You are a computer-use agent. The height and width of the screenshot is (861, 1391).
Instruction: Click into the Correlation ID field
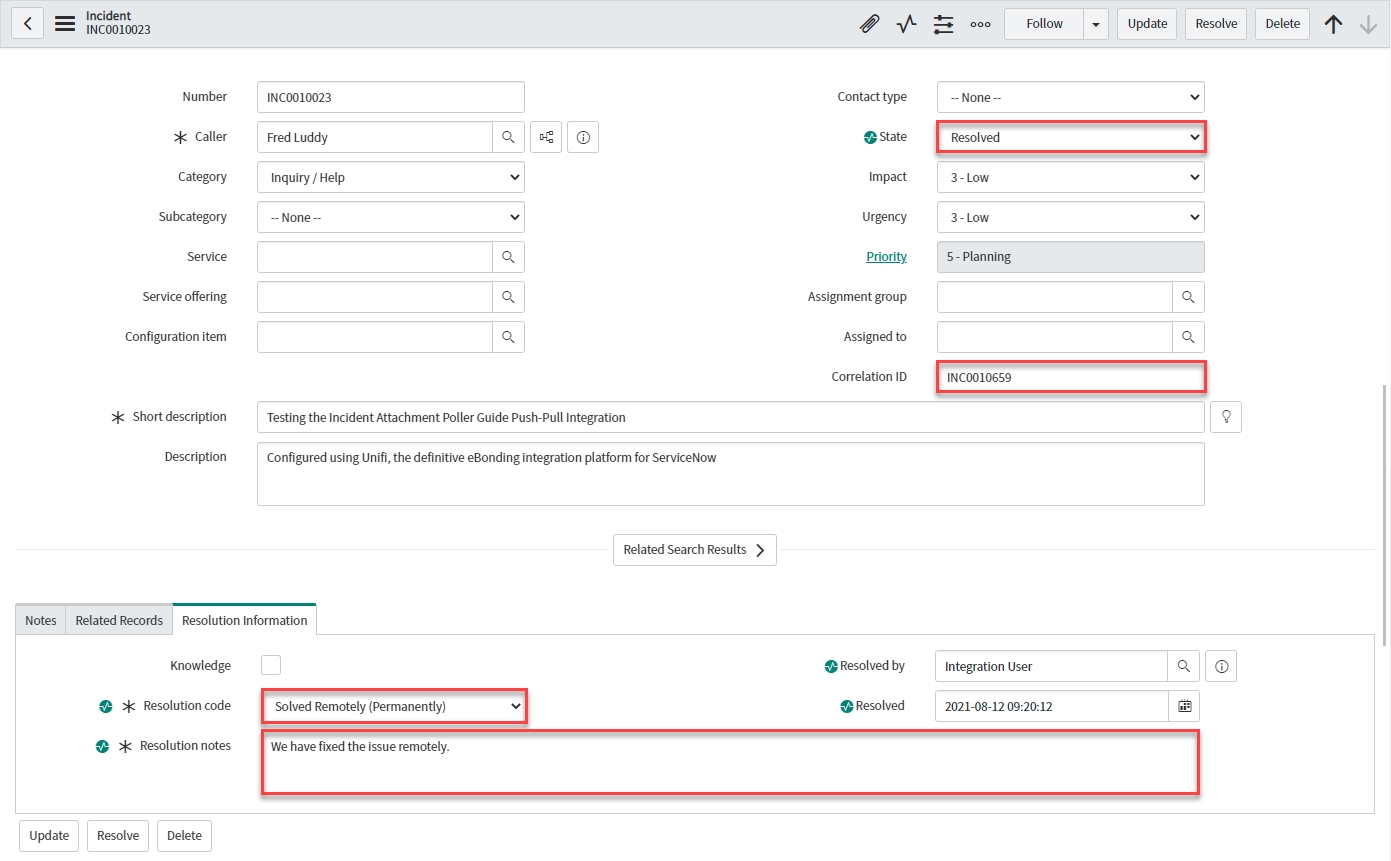coord(1070,377)
